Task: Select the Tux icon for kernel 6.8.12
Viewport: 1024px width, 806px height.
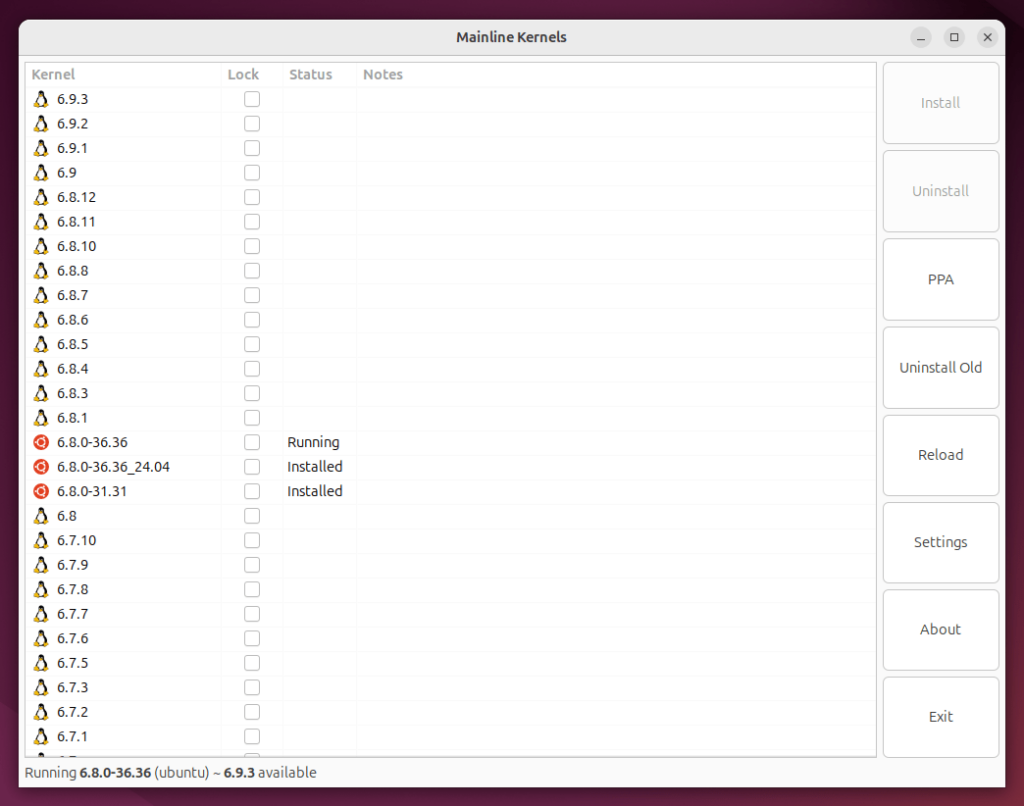Action: pos(41,197)
